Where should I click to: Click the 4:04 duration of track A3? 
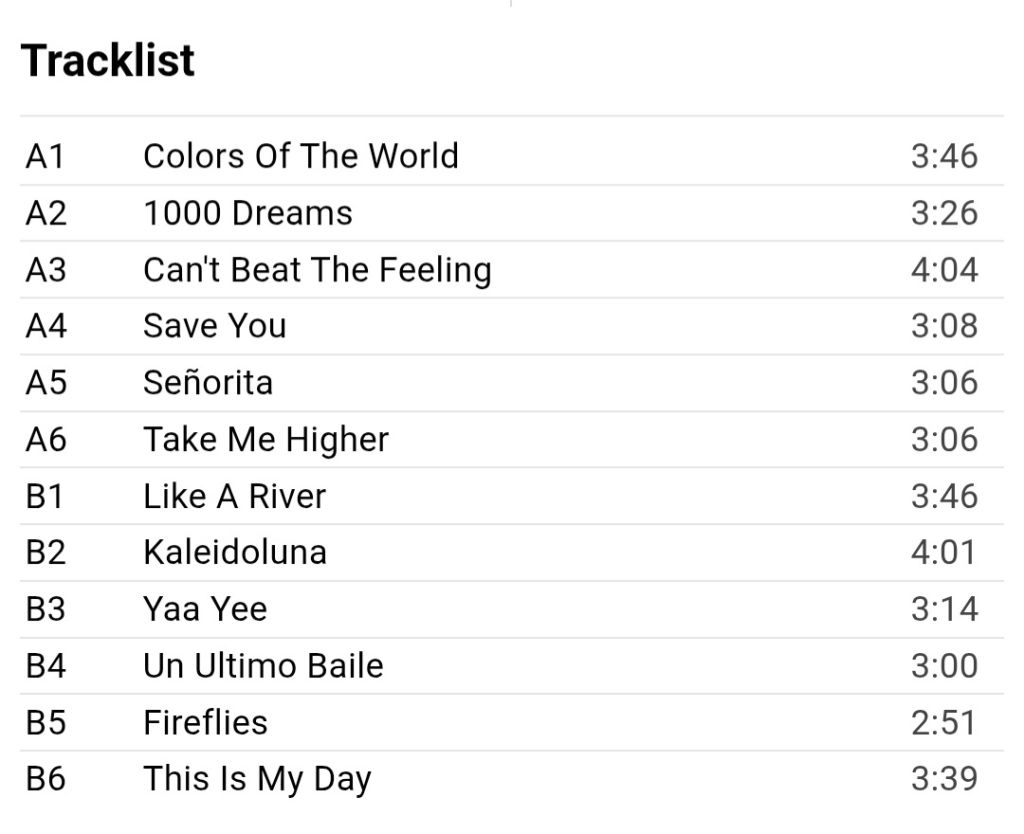(x=944, y=270)
